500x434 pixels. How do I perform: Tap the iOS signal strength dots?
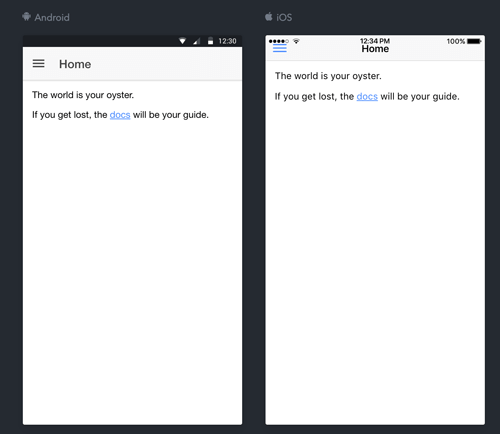[x=279, y=41]
